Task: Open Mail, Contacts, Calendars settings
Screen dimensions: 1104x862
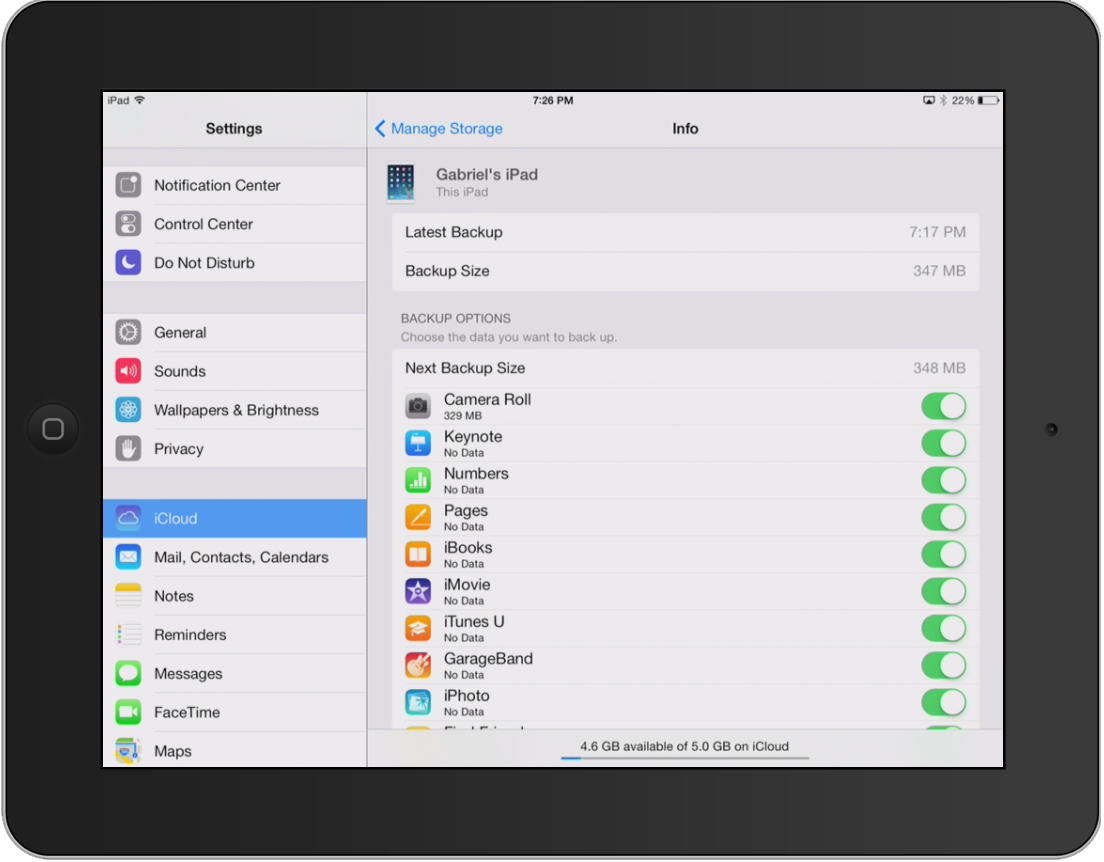Action: [234, 557]
